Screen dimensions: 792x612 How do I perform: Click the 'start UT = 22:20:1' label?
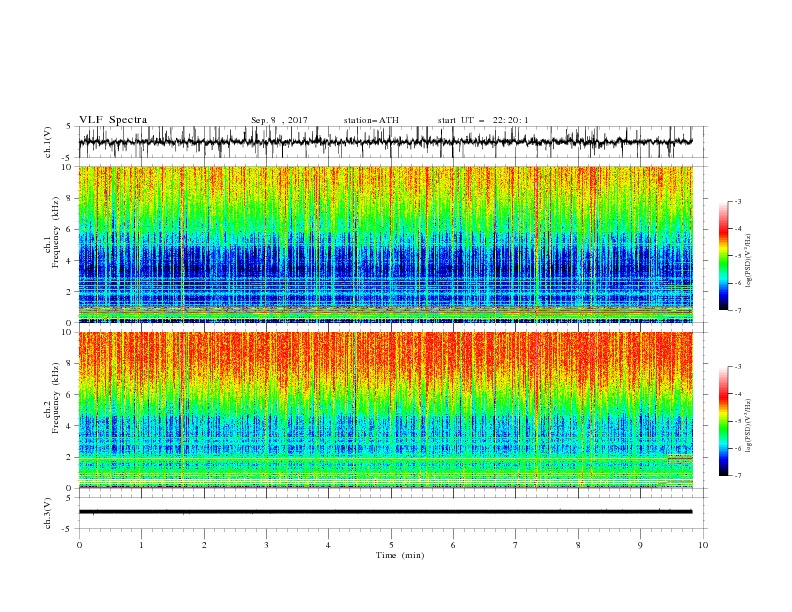point(483,120)
